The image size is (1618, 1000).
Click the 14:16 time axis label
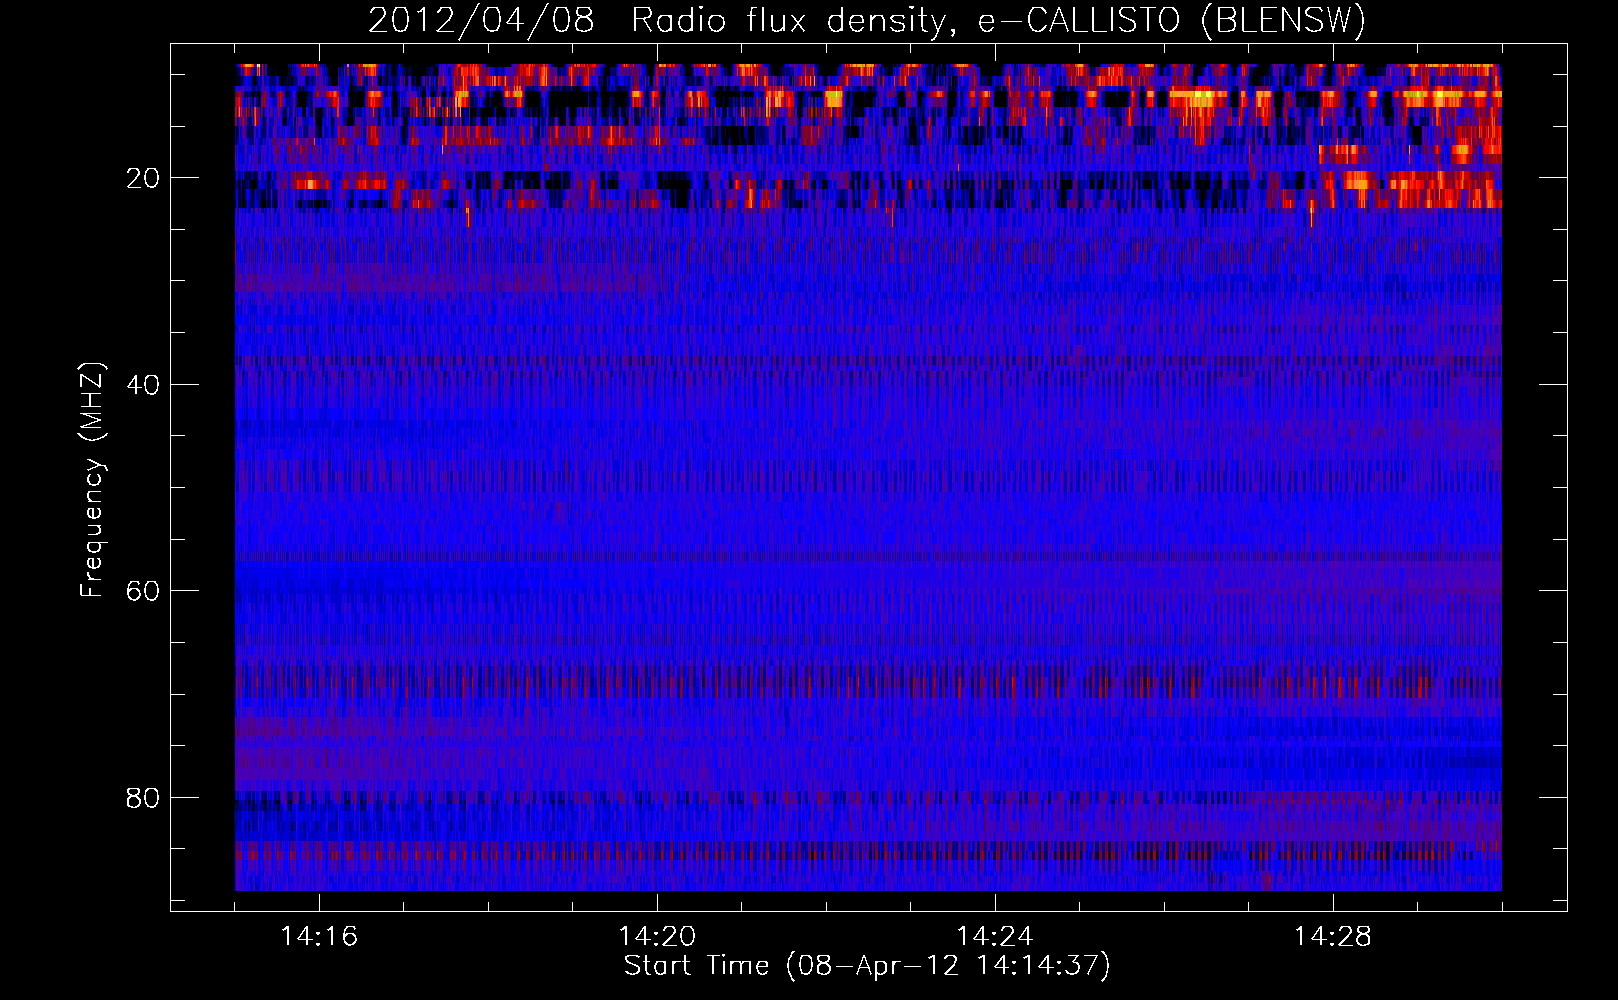pyautogui.click(x=319, y=936)
